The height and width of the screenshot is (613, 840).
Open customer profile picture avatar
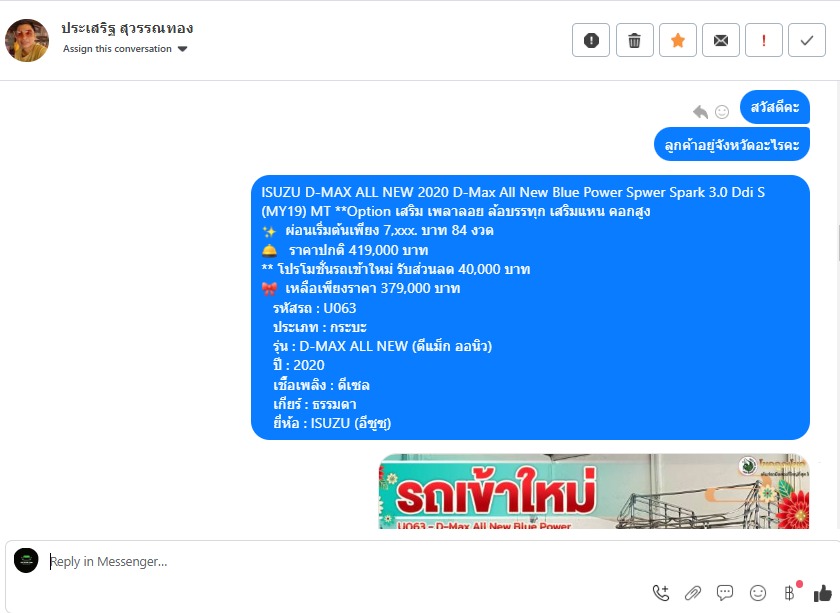27,40
